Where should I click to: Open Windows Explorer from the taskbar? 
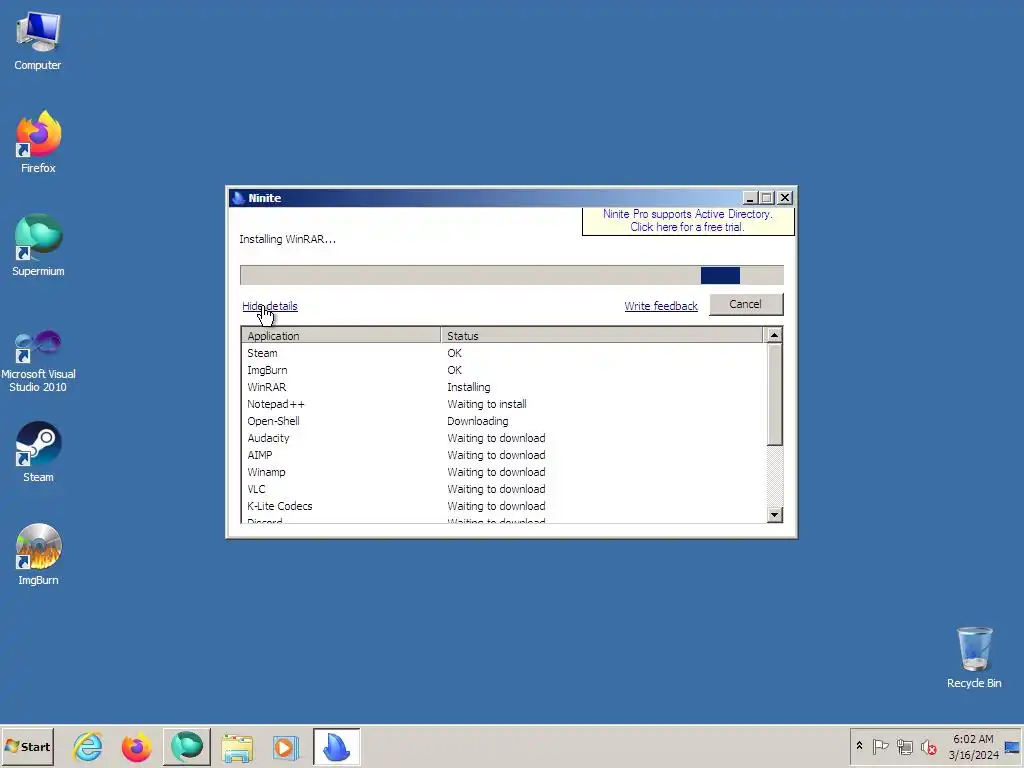click(236, 746)
